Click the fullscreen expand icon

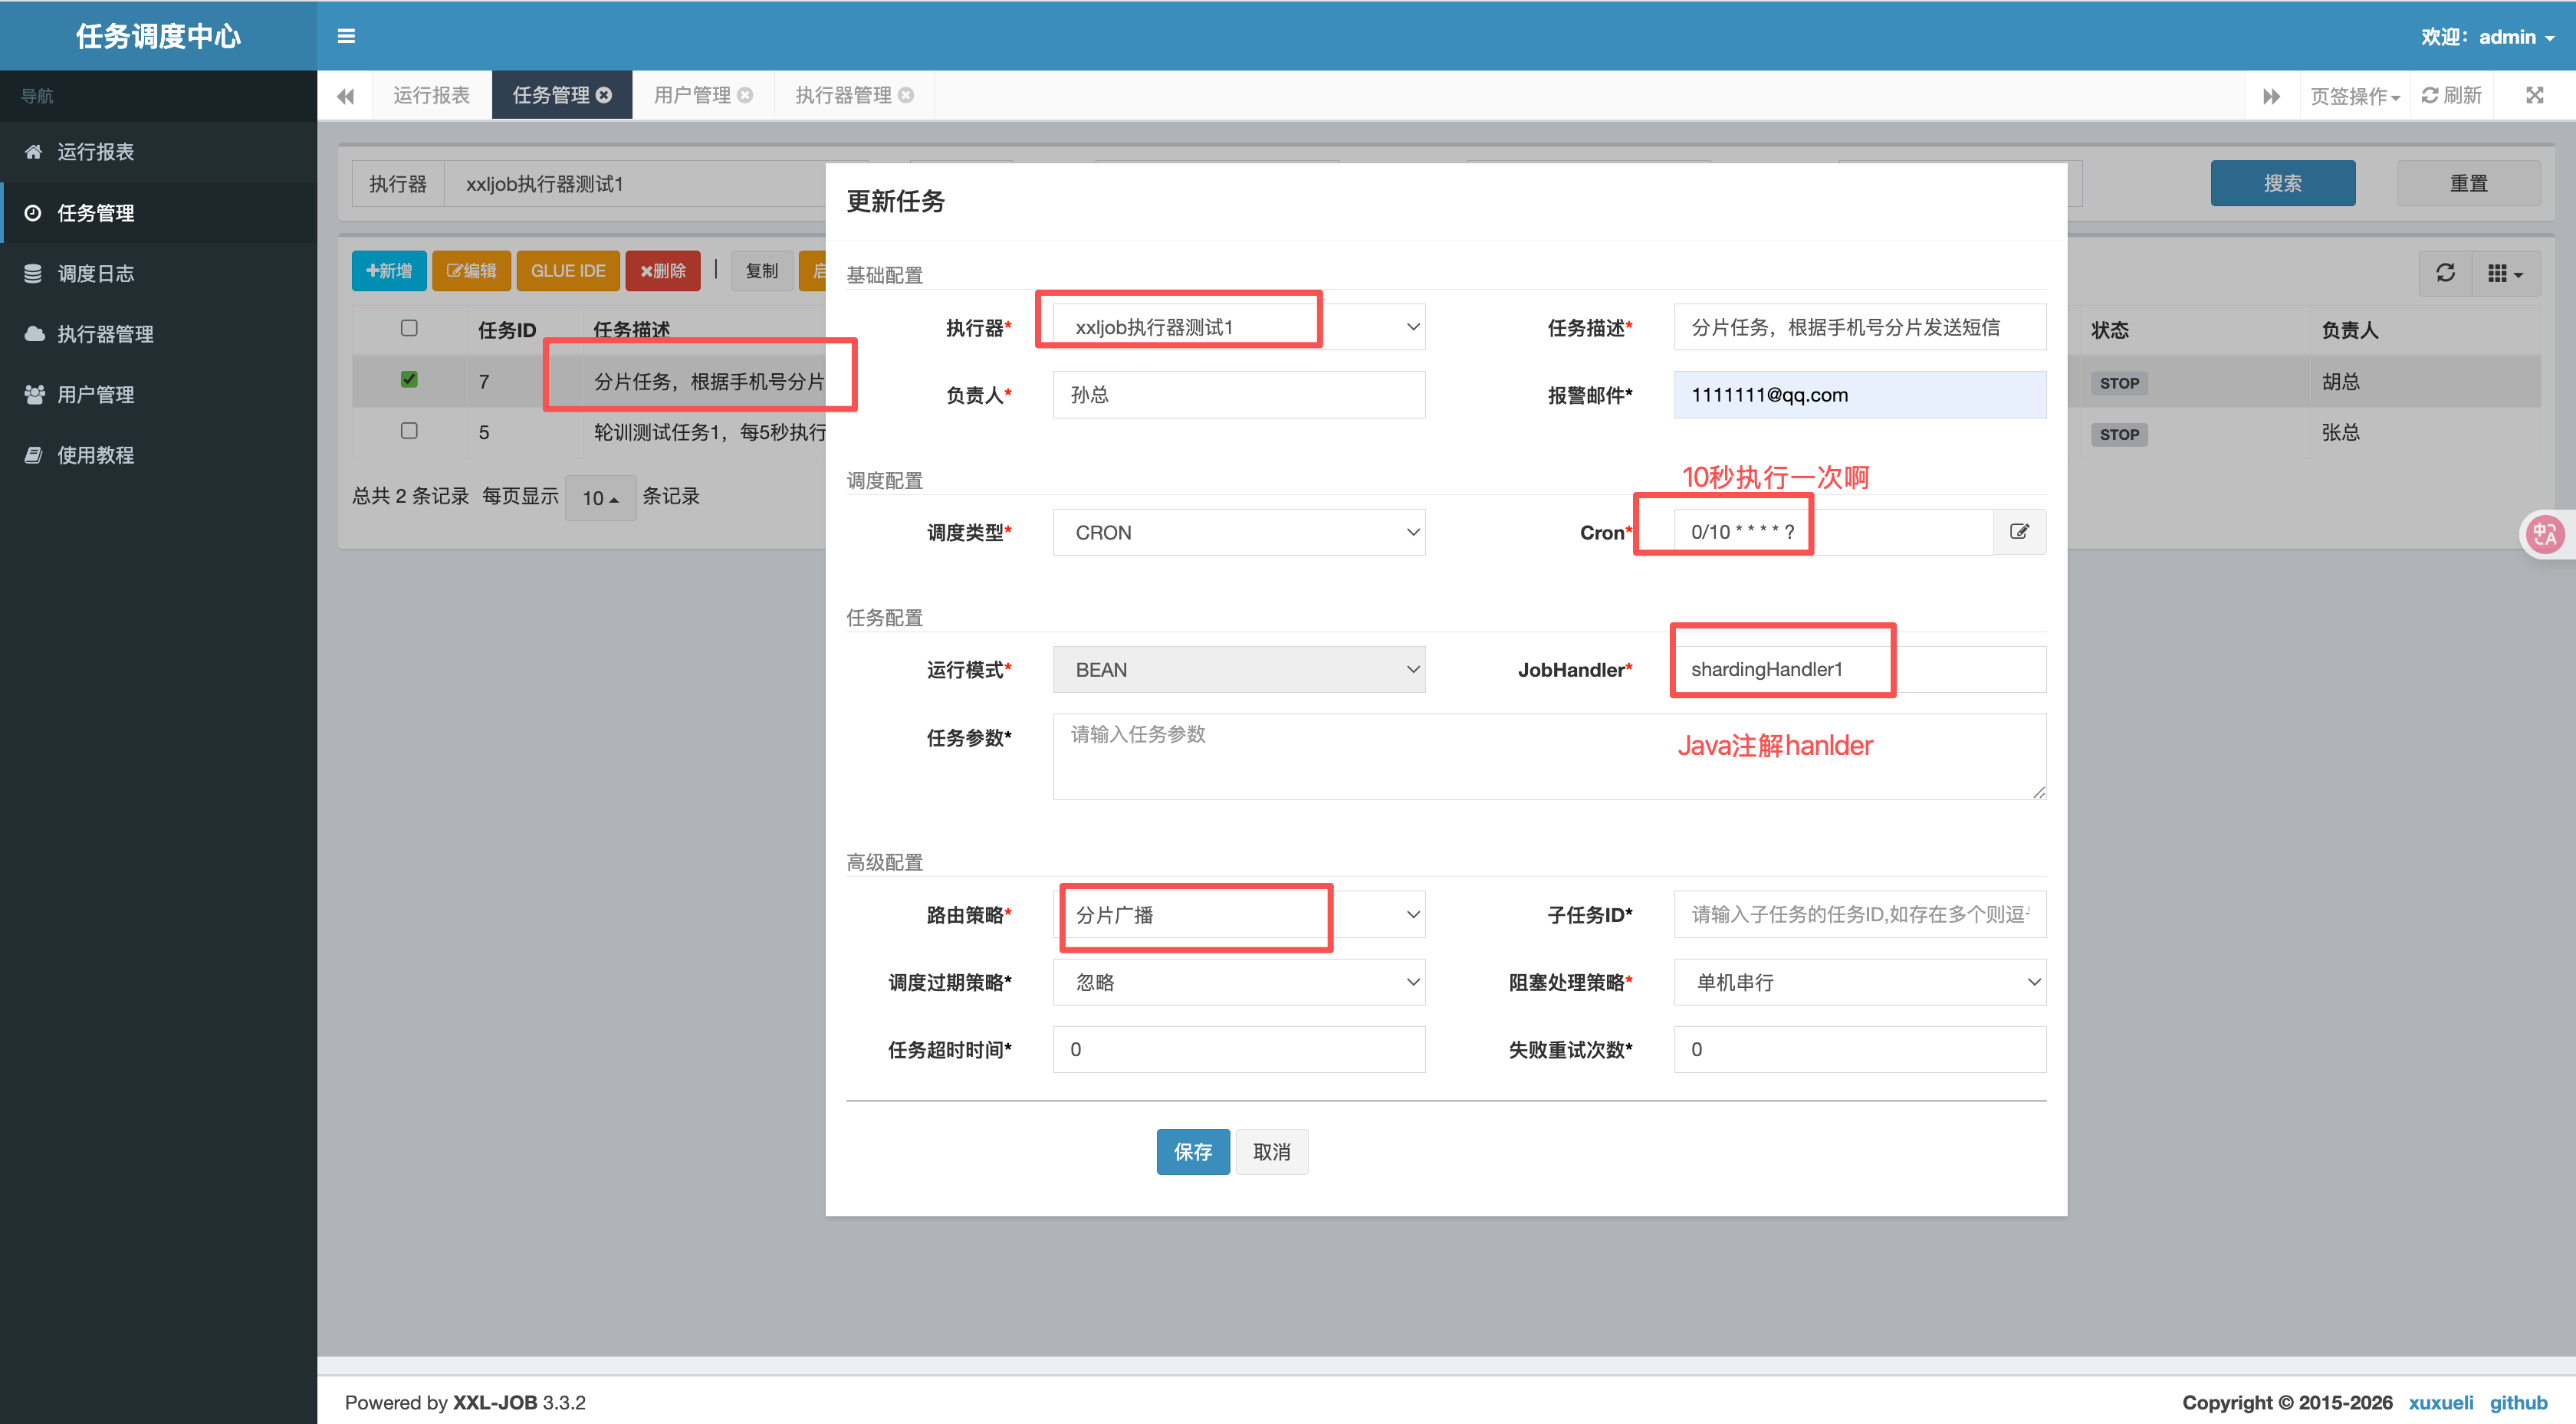point(2534,95)
